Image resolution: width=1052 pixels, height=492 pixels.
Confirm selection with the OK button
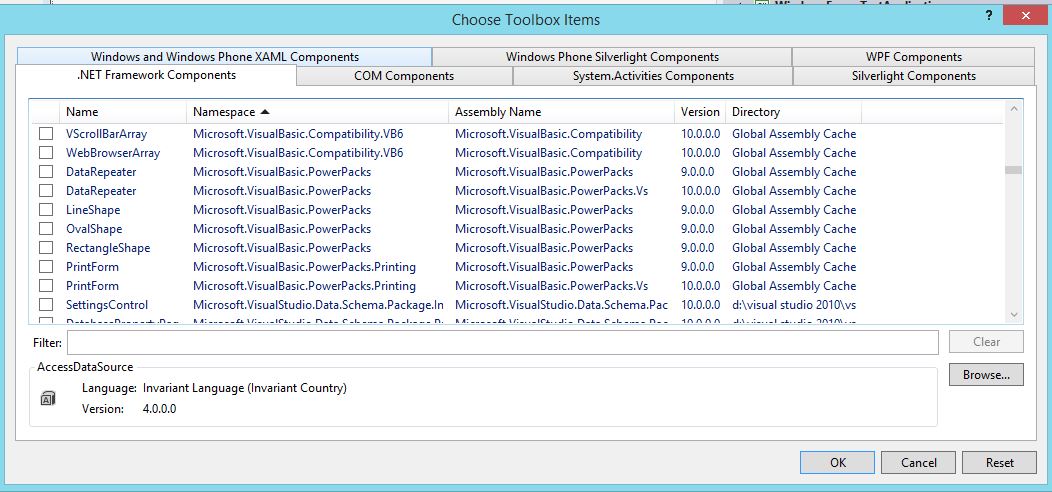(x=838, y=462)
